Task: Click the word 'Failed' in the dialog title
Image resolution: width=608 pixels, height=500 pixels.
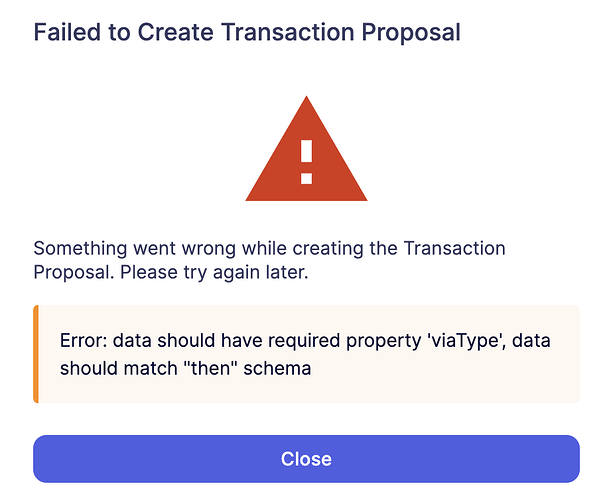Action: click(66, 32)
